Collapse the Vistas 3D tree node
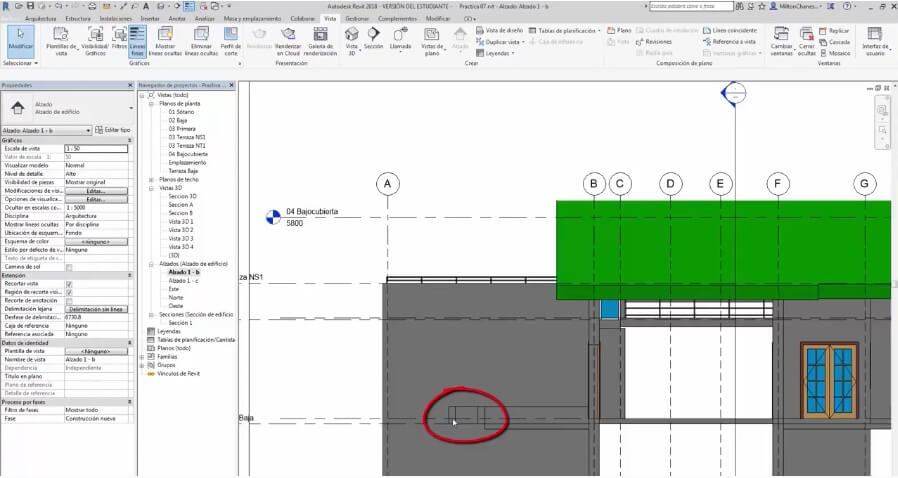 tap(150, 188)
